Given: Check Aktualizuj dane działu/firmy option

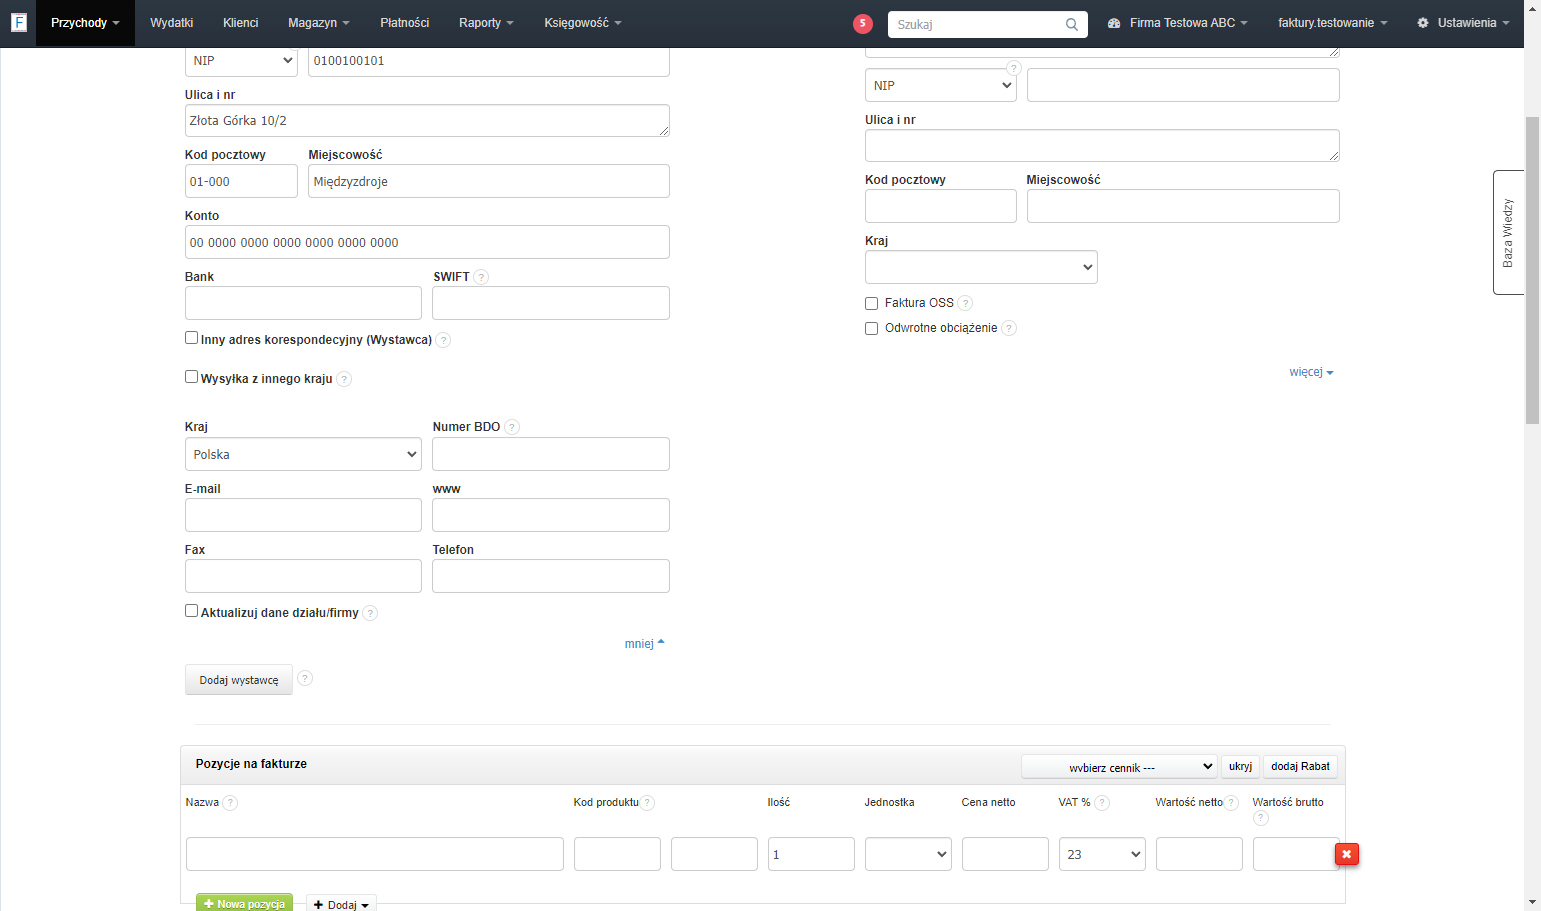Looking at the screenshot, I should click(191, 611).
